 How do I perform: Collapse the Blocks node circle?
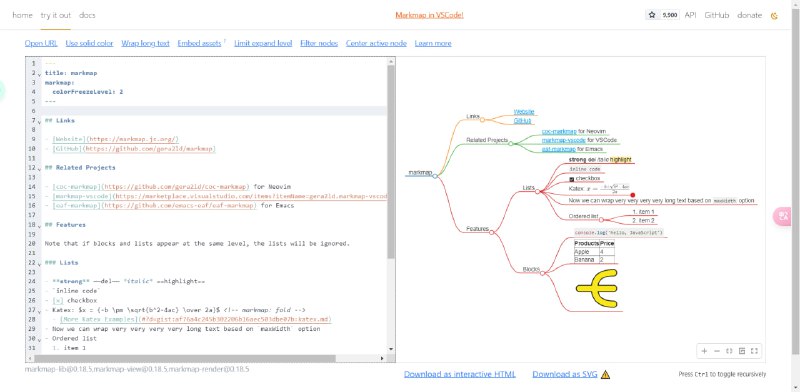542,273
